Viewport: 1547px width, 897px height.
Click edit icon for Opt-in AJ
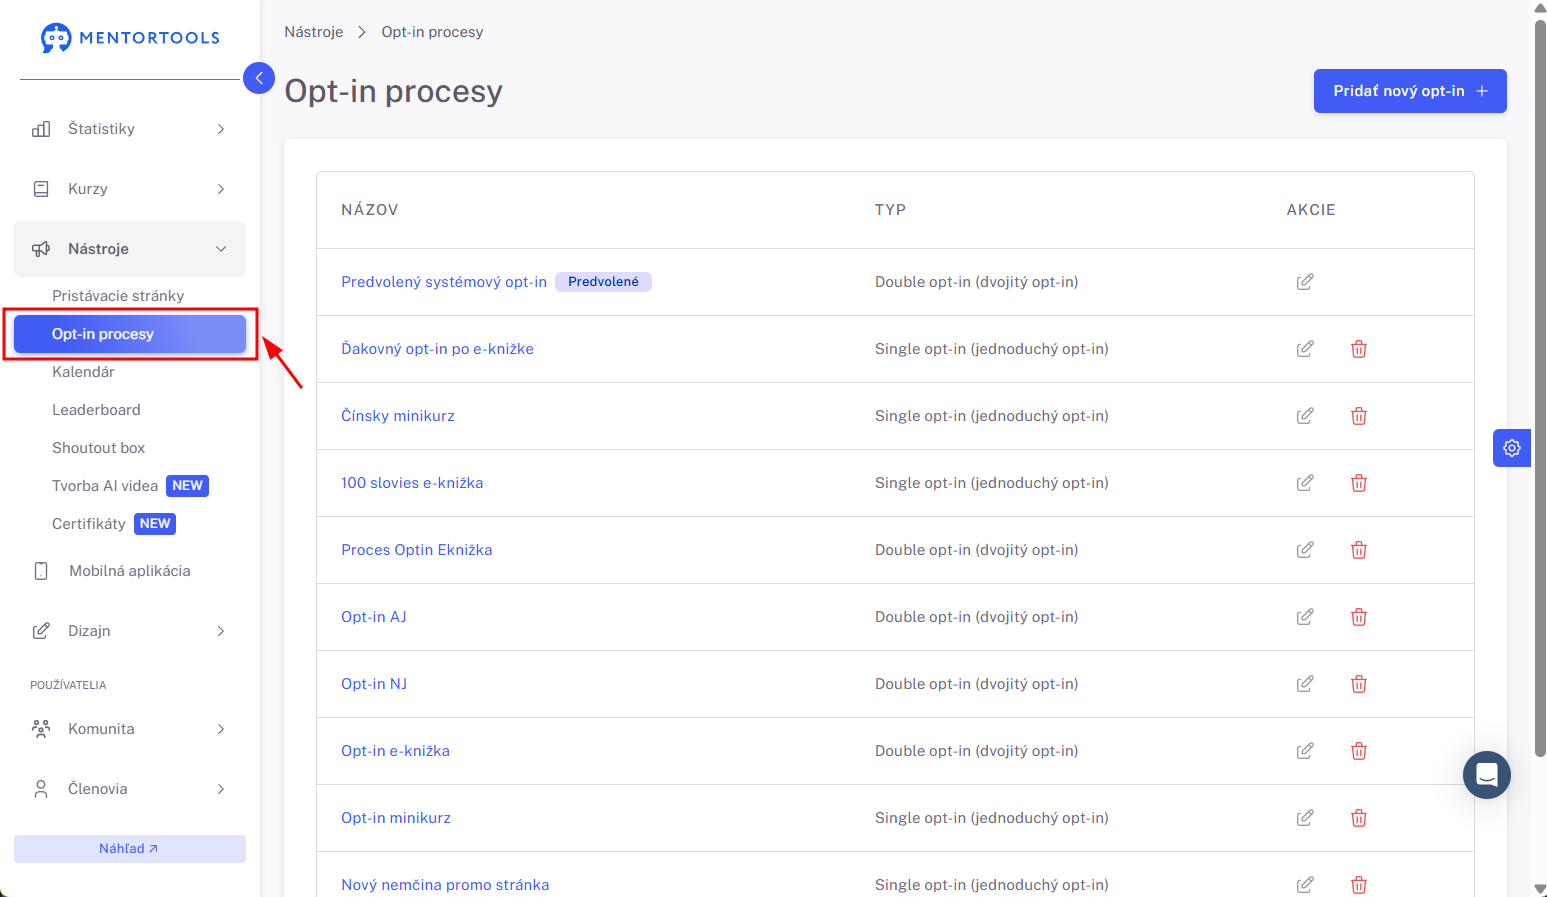tap(1305, 617)
